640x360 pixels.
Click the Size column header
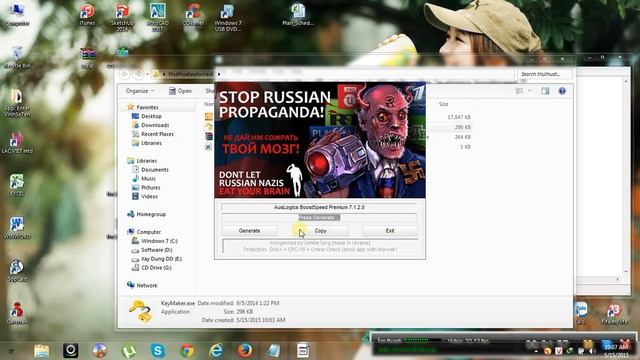click(443, 104)
